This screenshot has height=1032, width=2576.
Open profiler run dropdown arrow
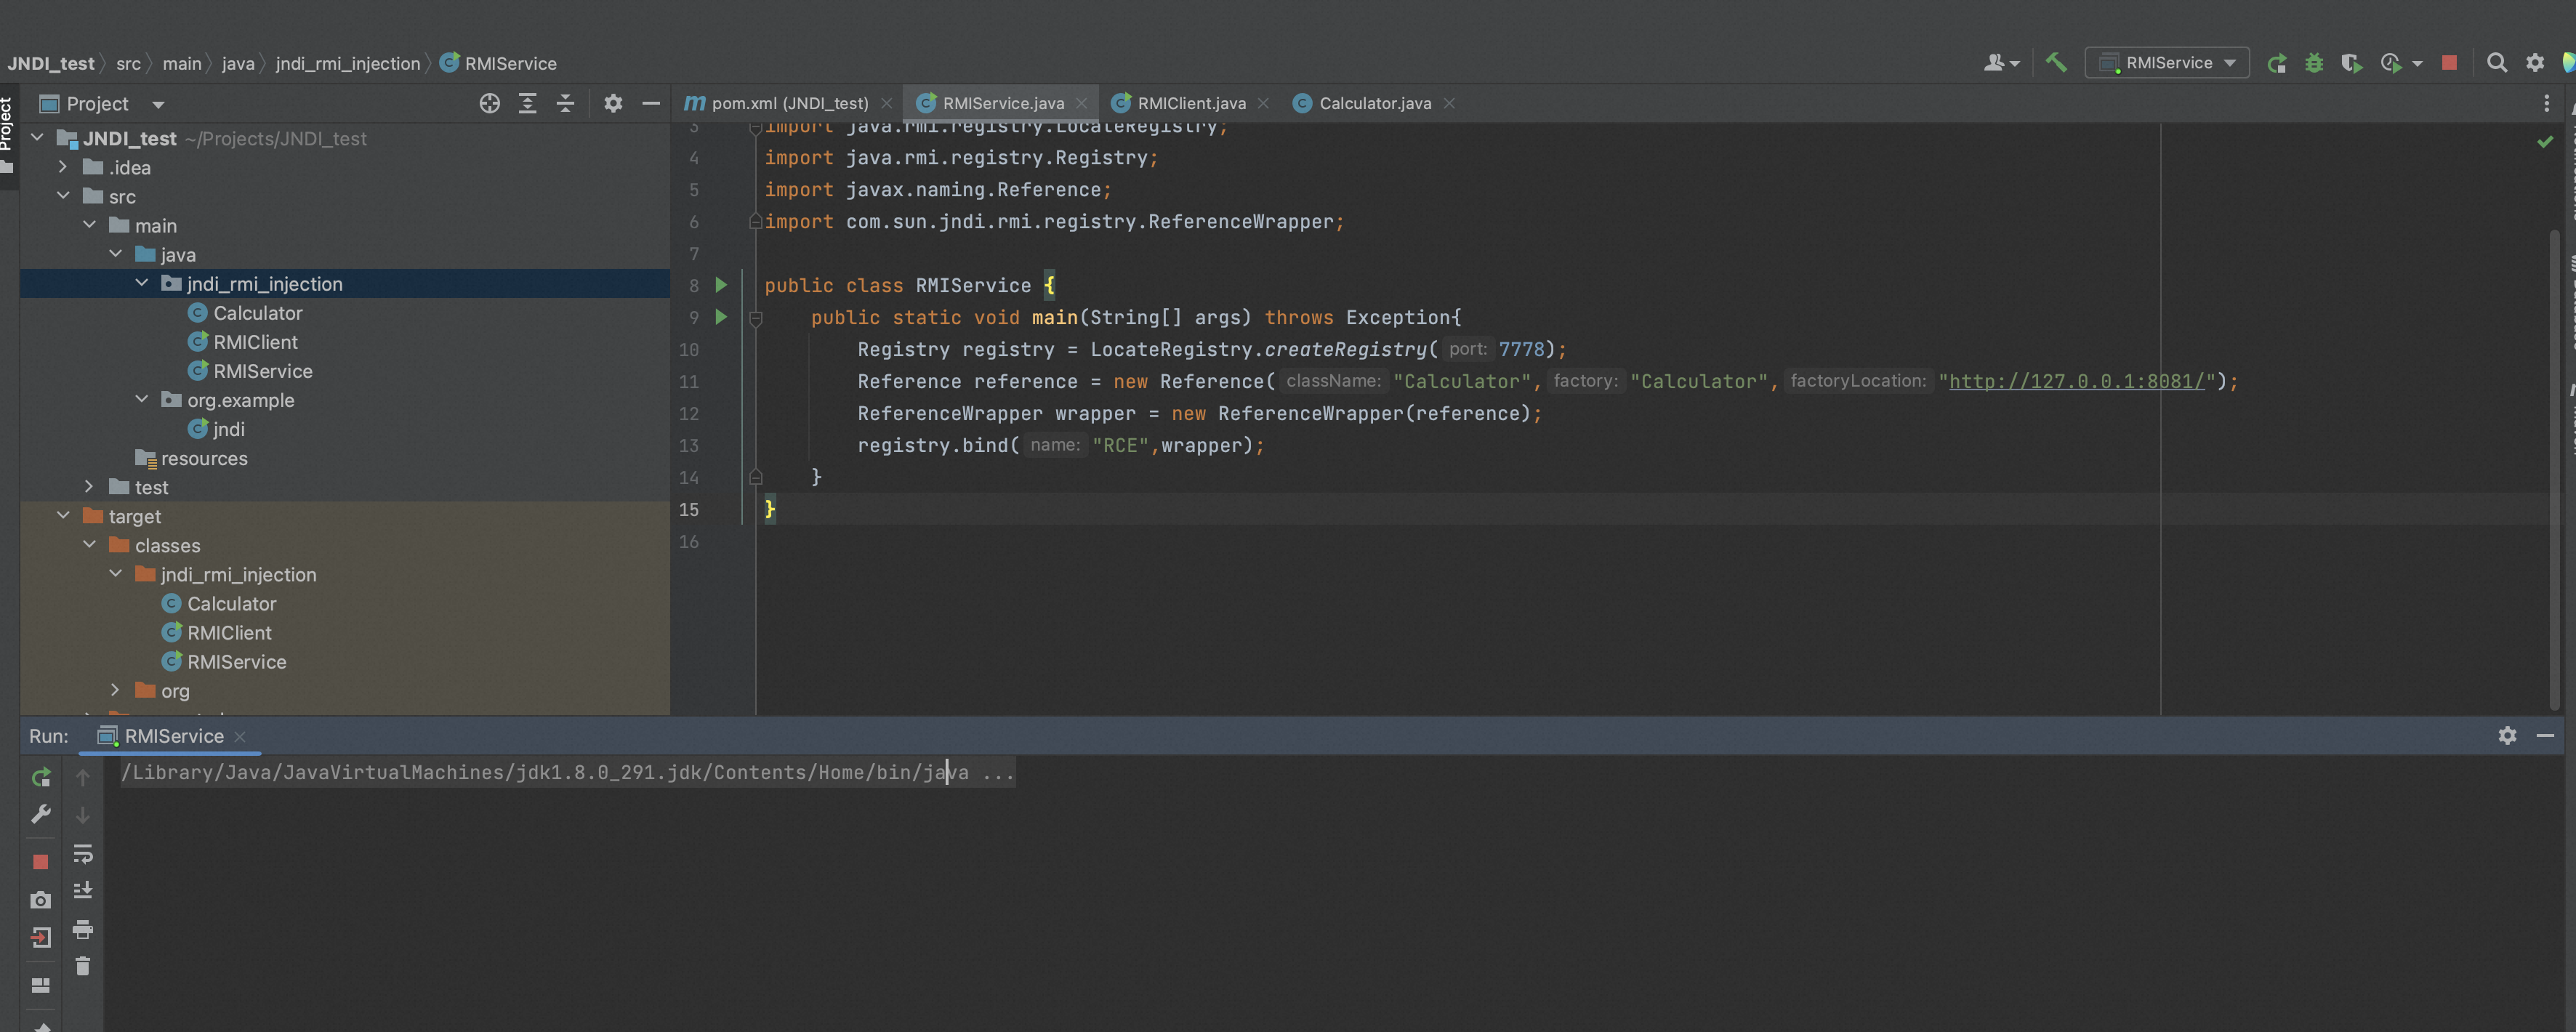2418,64
